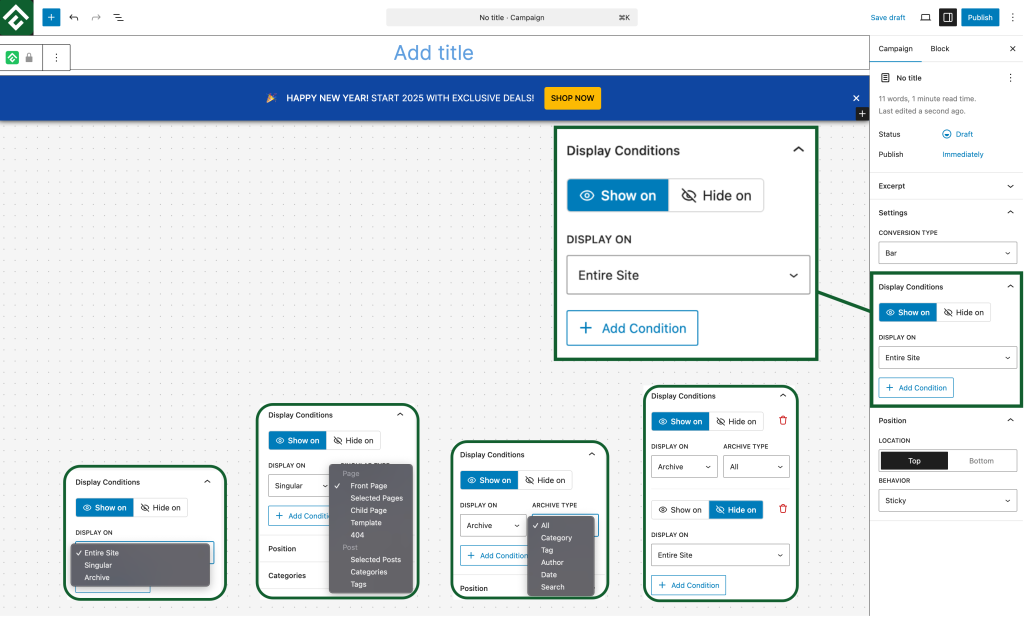The image size is (1024, 617).
Task: Select Hide on in sidebar Display Conditions
Action: pyautogui.click(x=964, y=312)
